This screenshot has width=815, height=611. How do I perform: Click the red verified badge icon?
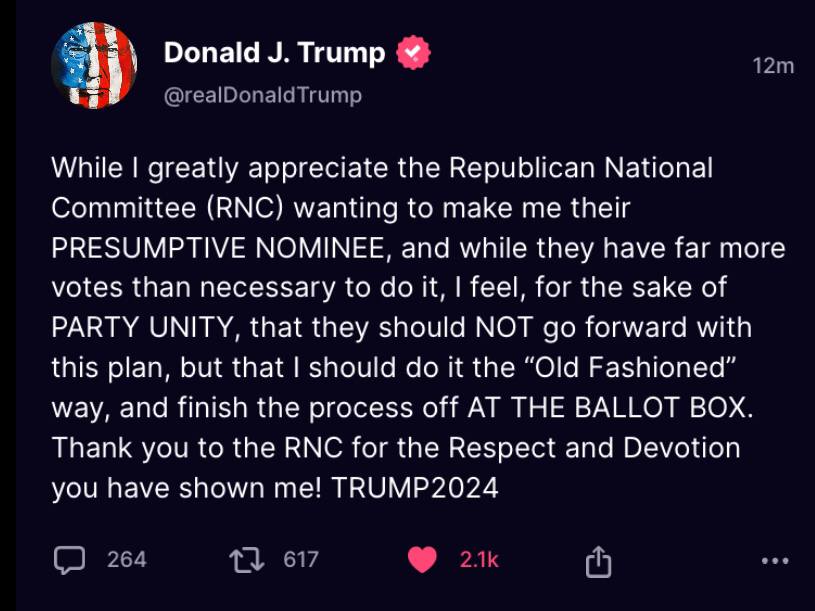pyautogui.click(x=412, y=53)
